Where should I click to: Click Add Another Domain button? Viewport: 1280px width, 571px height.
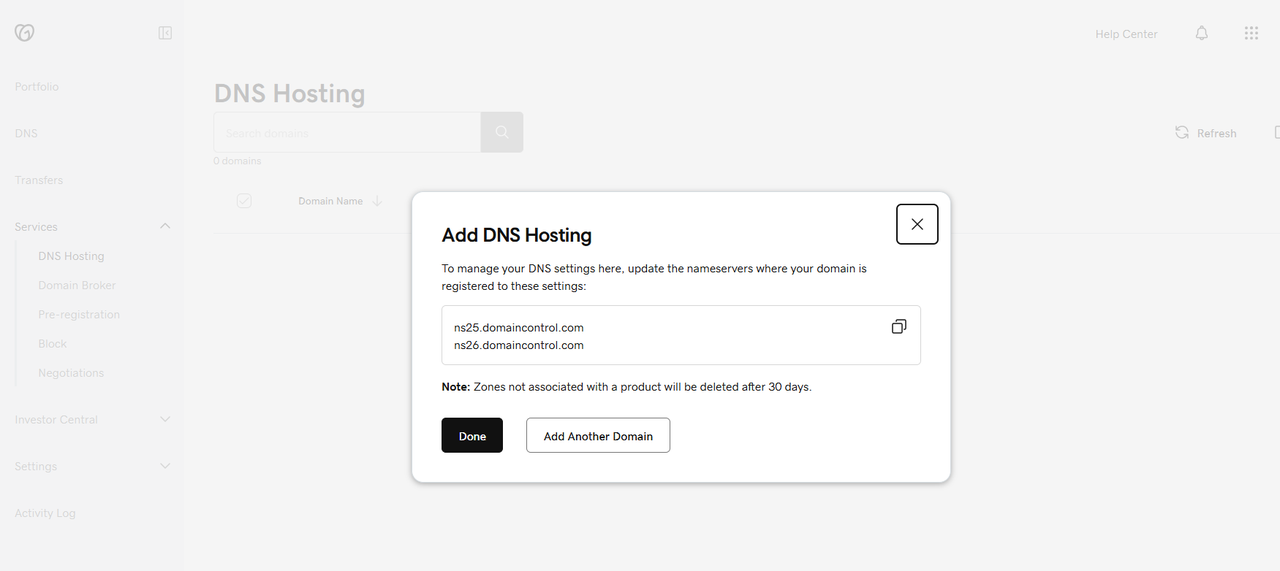598,436
